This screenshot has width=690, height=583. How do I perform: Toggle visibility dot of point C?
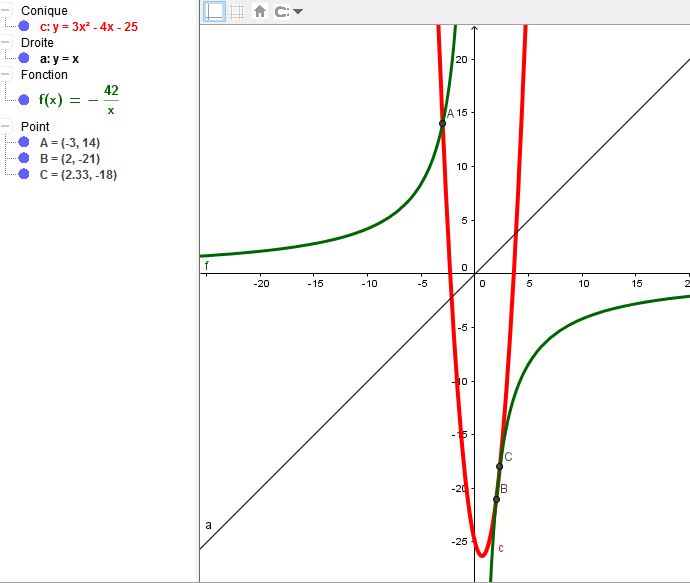pos(24,175)
